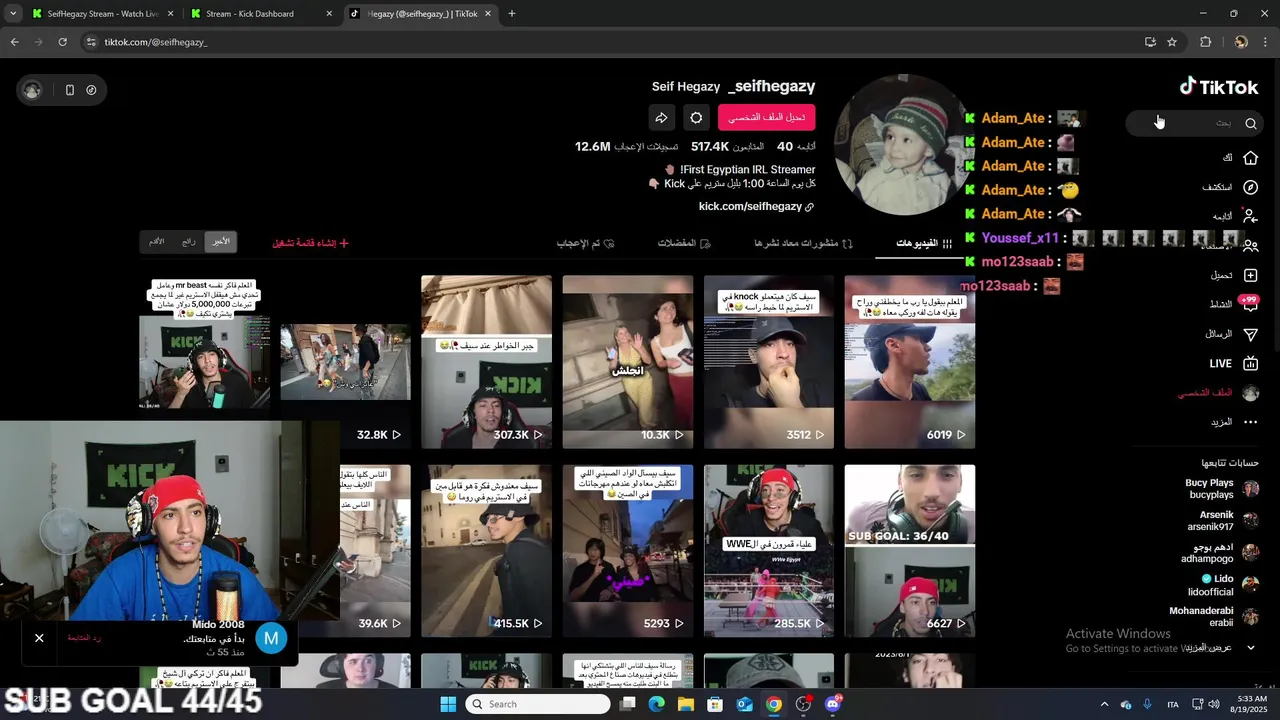Open the video with 415.5K views
The image size is (1280, 720).
click(x=486, y=551)
